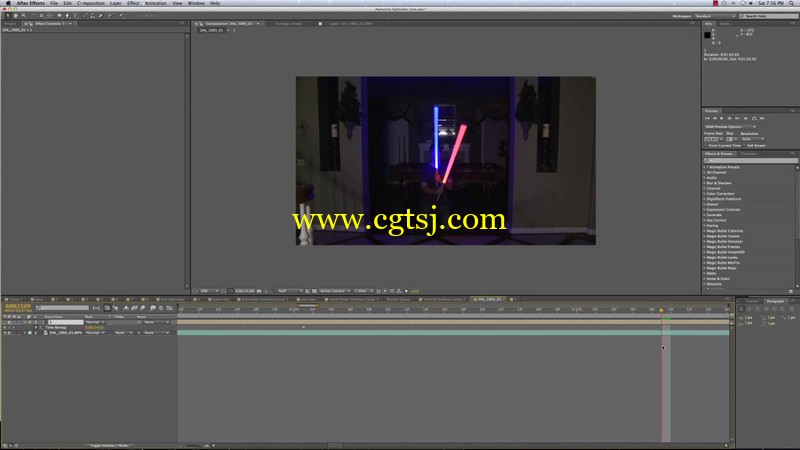Switch to the Paragraph panel tab
The height and width of the screenshot is (450, 800).
point(775,301)
